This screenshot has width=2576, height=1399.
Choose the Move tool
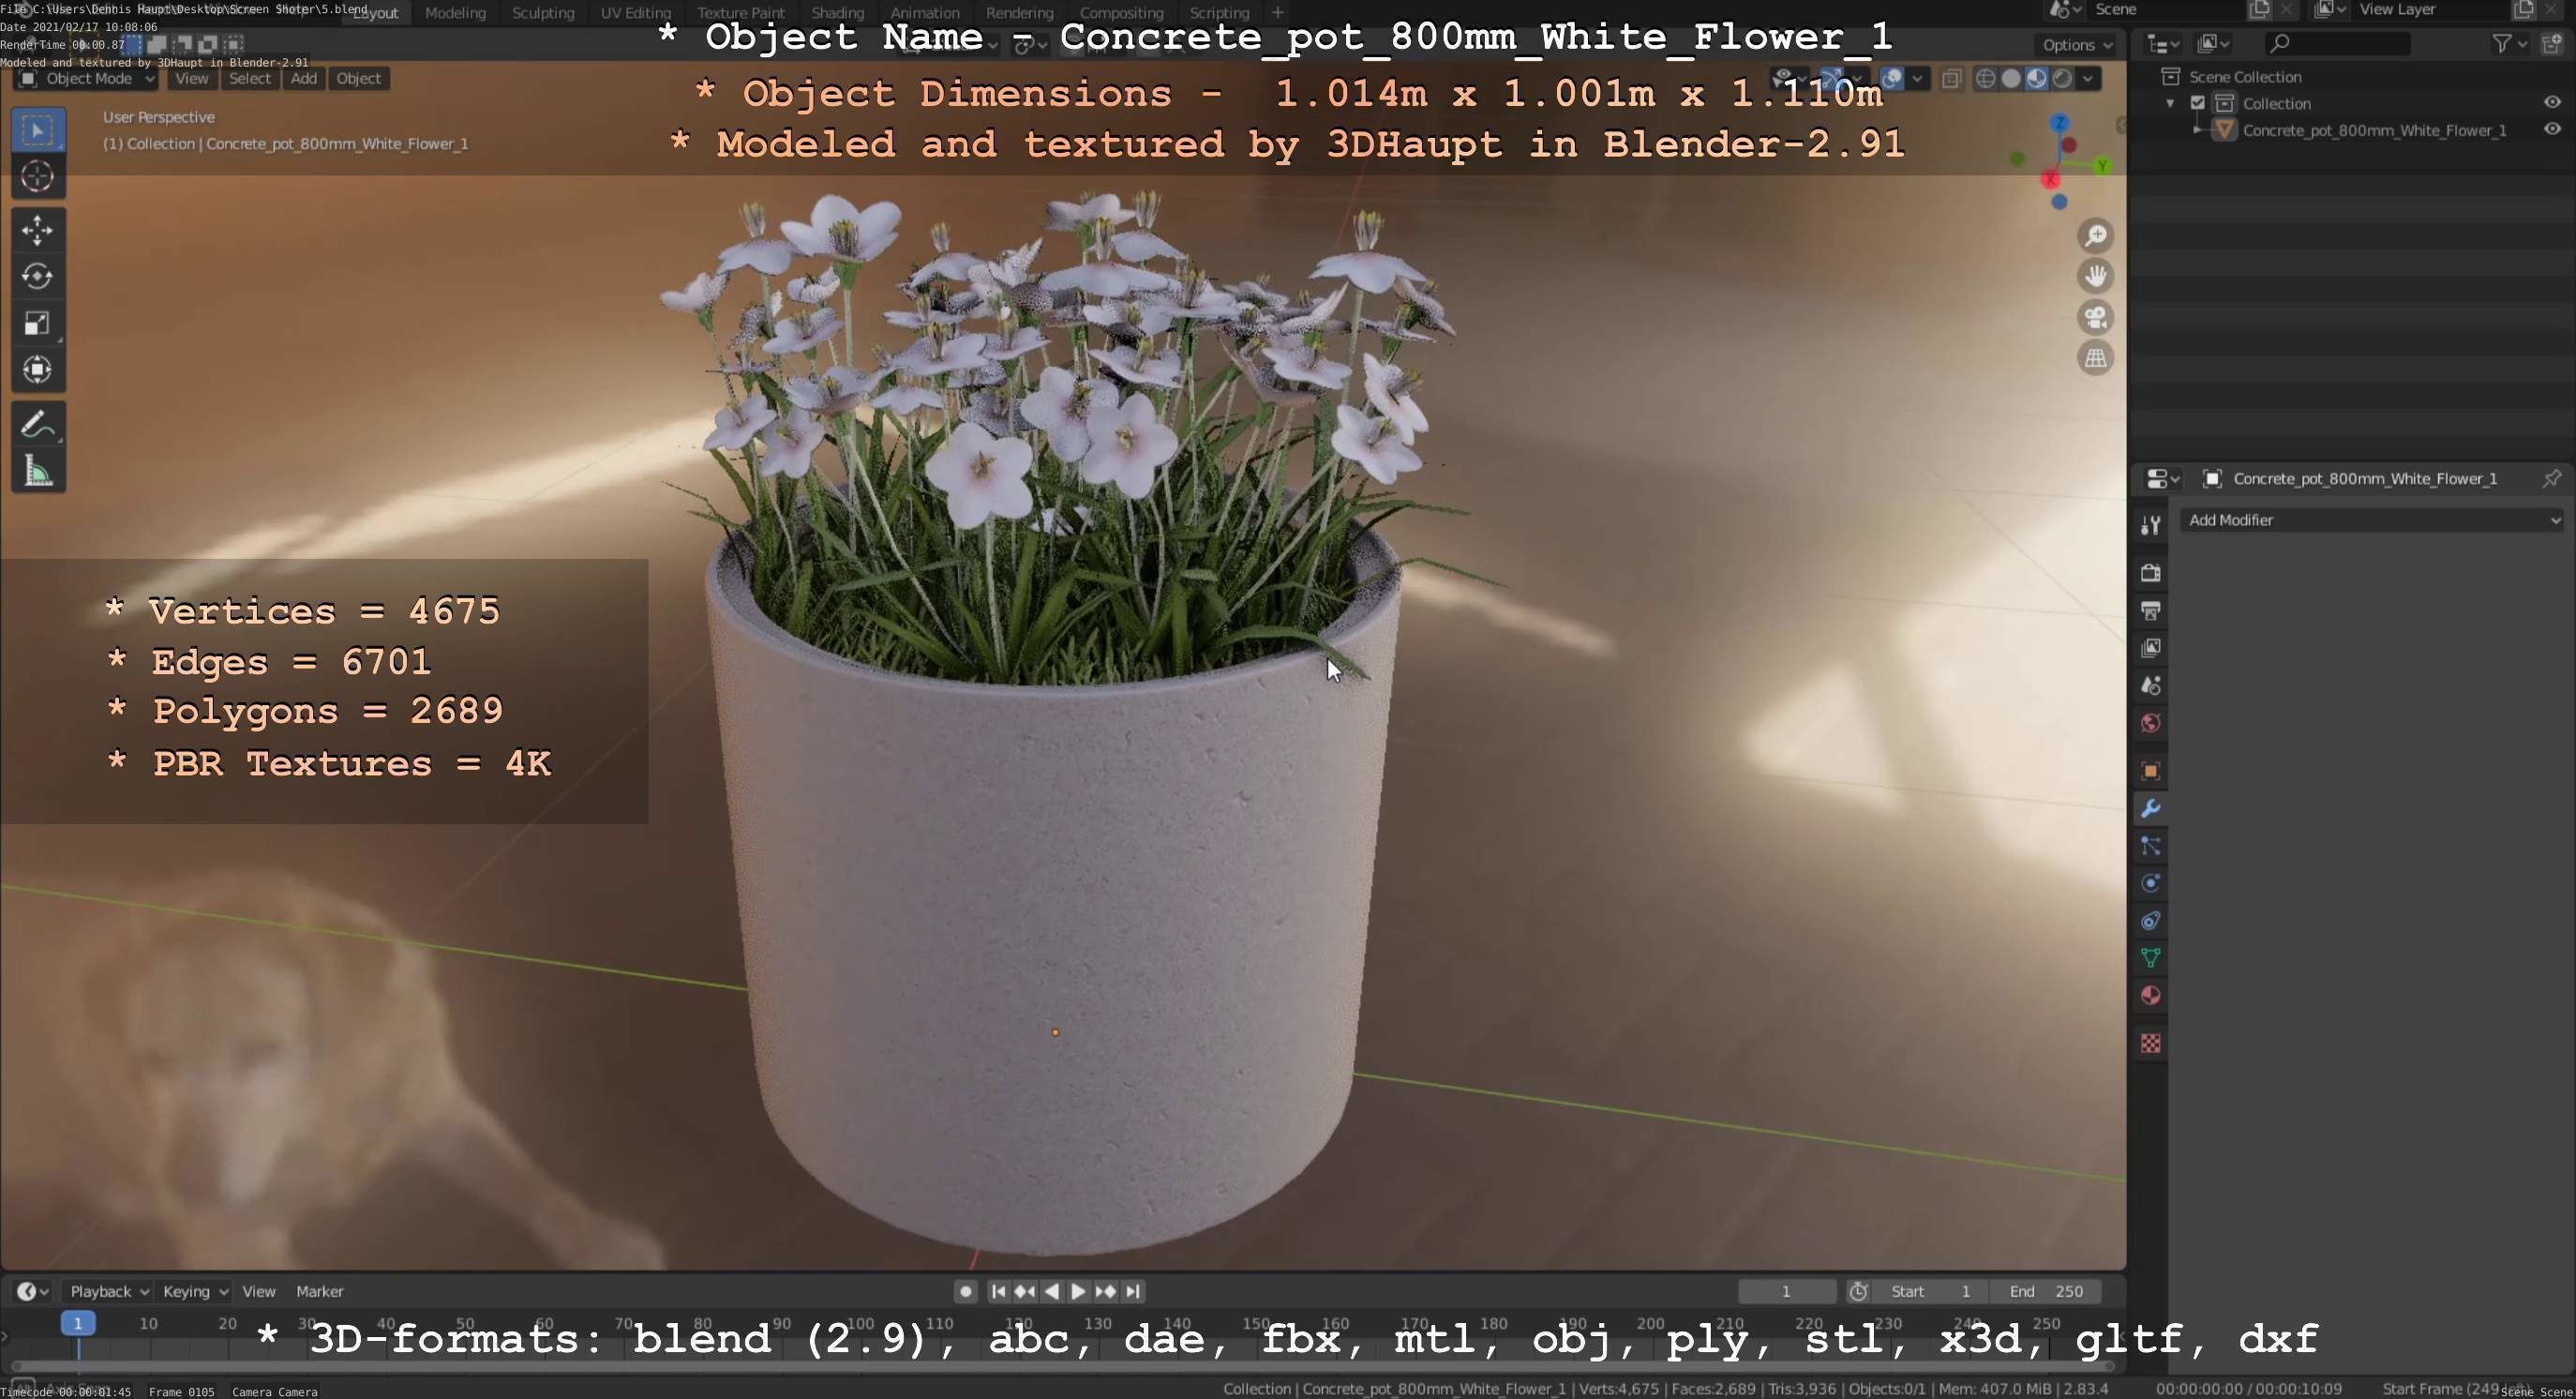pos(38,231)
